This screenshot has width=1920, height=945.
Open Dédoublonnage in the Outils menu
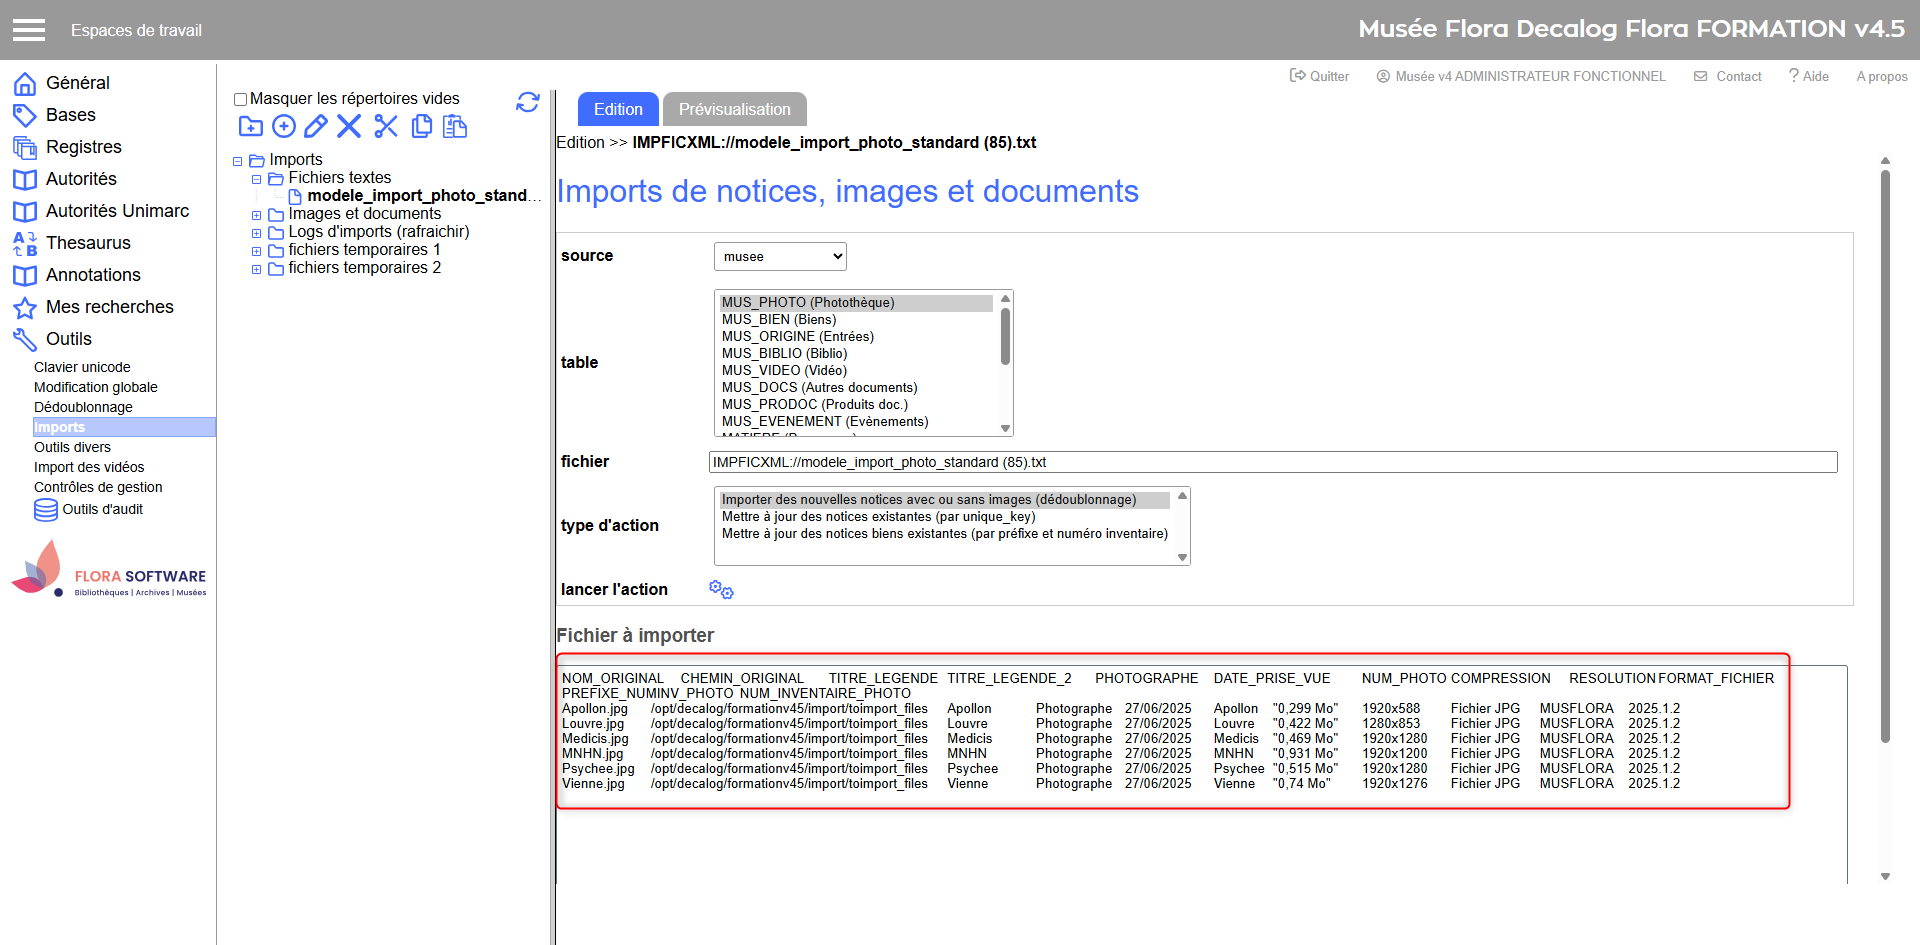pos(83,407)
